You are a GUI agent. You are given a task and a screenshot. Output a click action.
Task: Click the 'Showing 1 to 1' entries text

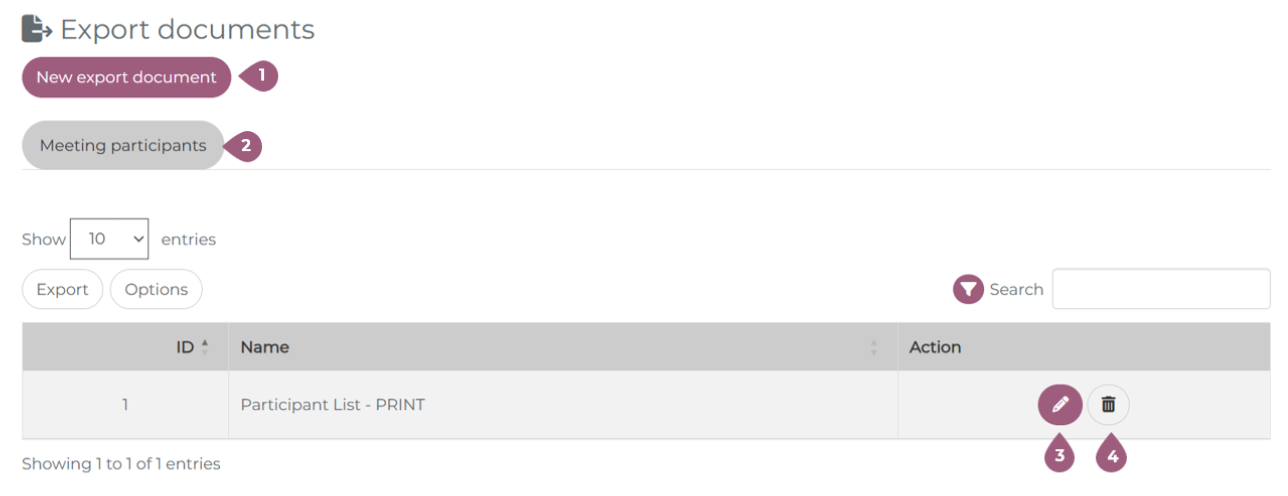121,464
